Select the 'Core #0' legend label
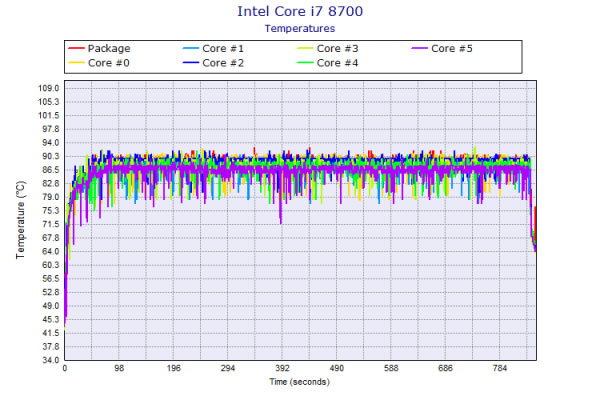600x400 pixels. (x=109, y=63)
